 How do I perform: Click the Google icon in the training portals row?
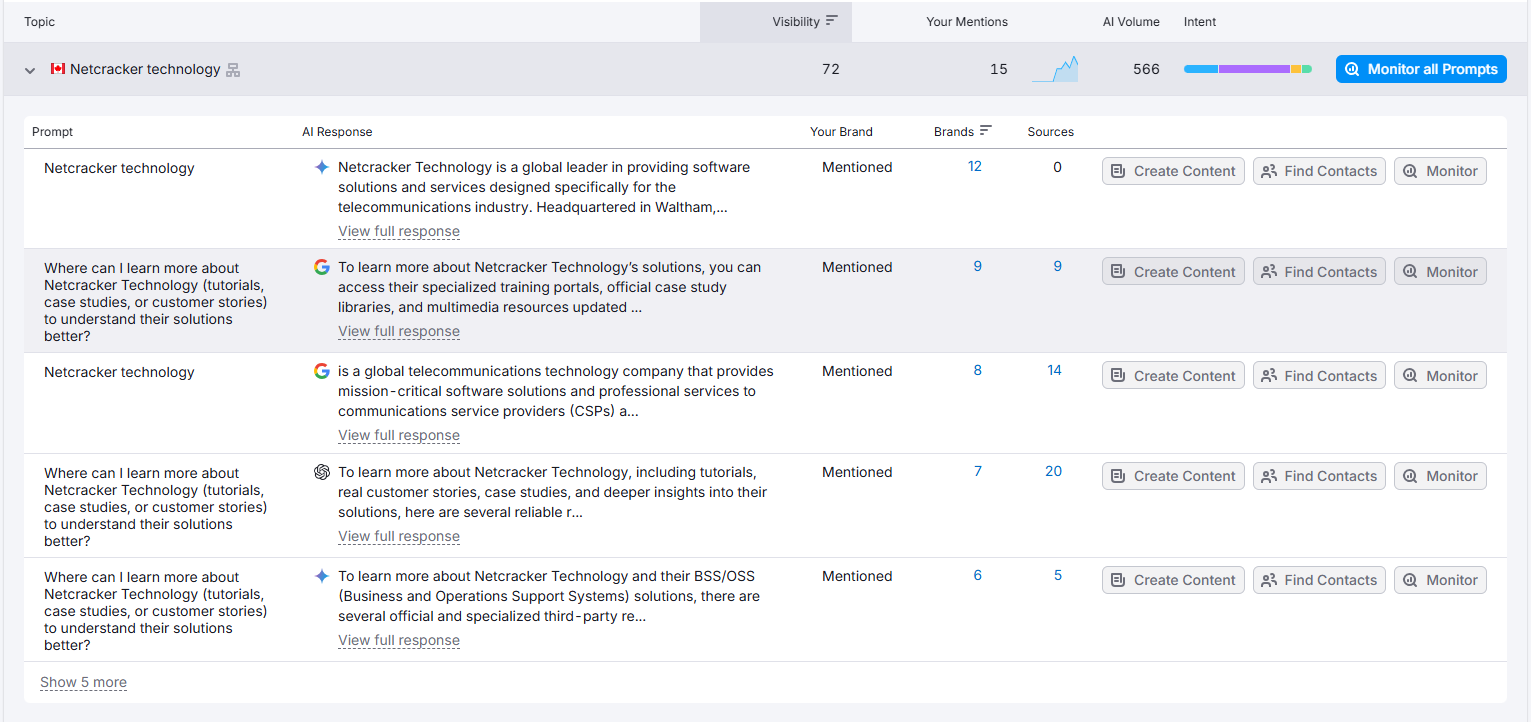[x=321, y=267]
